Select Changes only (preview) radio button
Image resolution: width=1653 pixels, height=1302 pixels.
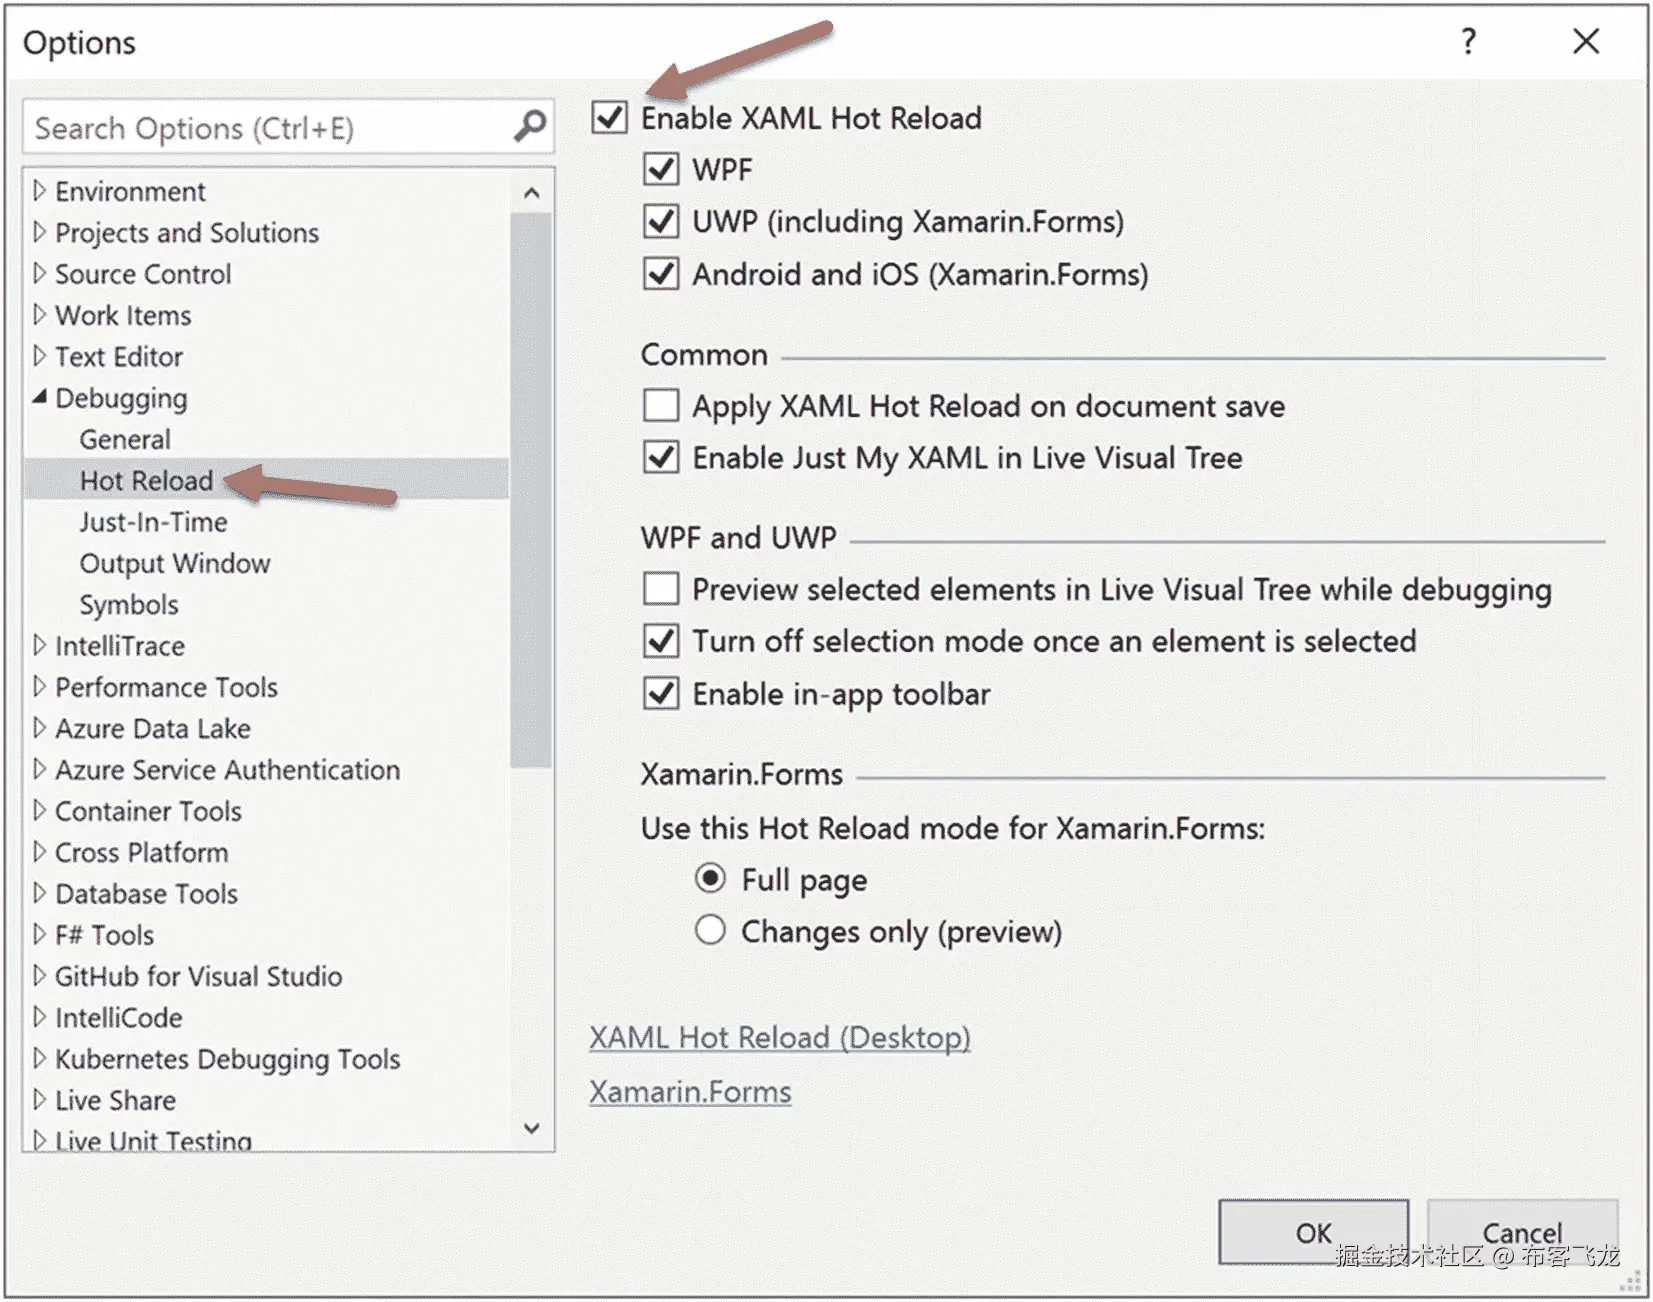[x=710, y=930]
